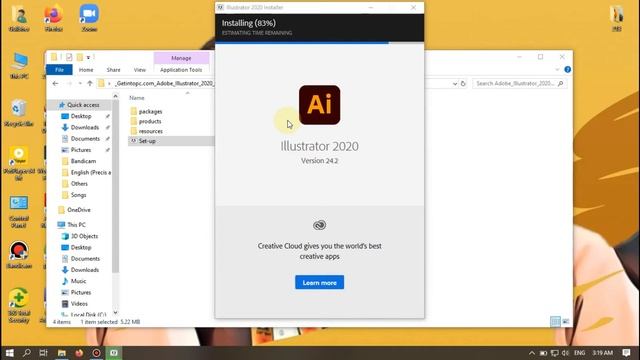
Task: Open the Recycle Bin desktop icon
Action: 19,113
